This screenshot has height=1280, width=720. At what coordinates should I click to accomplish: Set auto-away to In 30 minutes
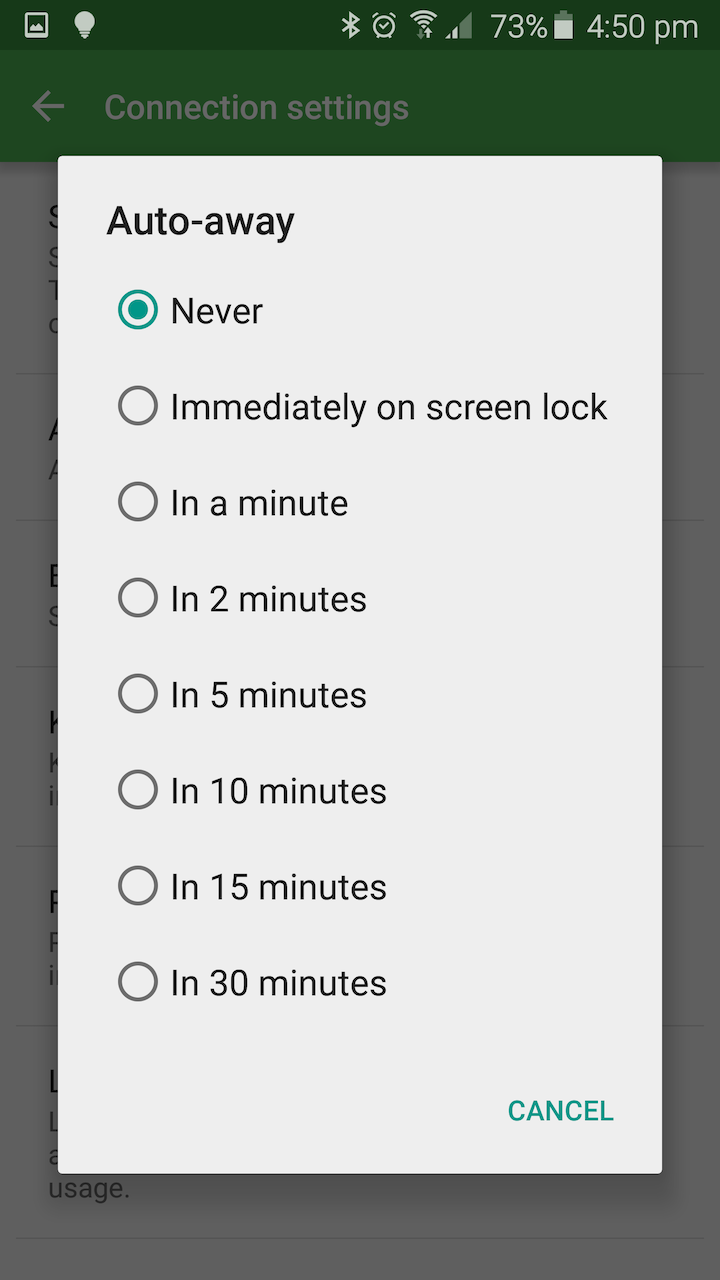click(138, 982)
